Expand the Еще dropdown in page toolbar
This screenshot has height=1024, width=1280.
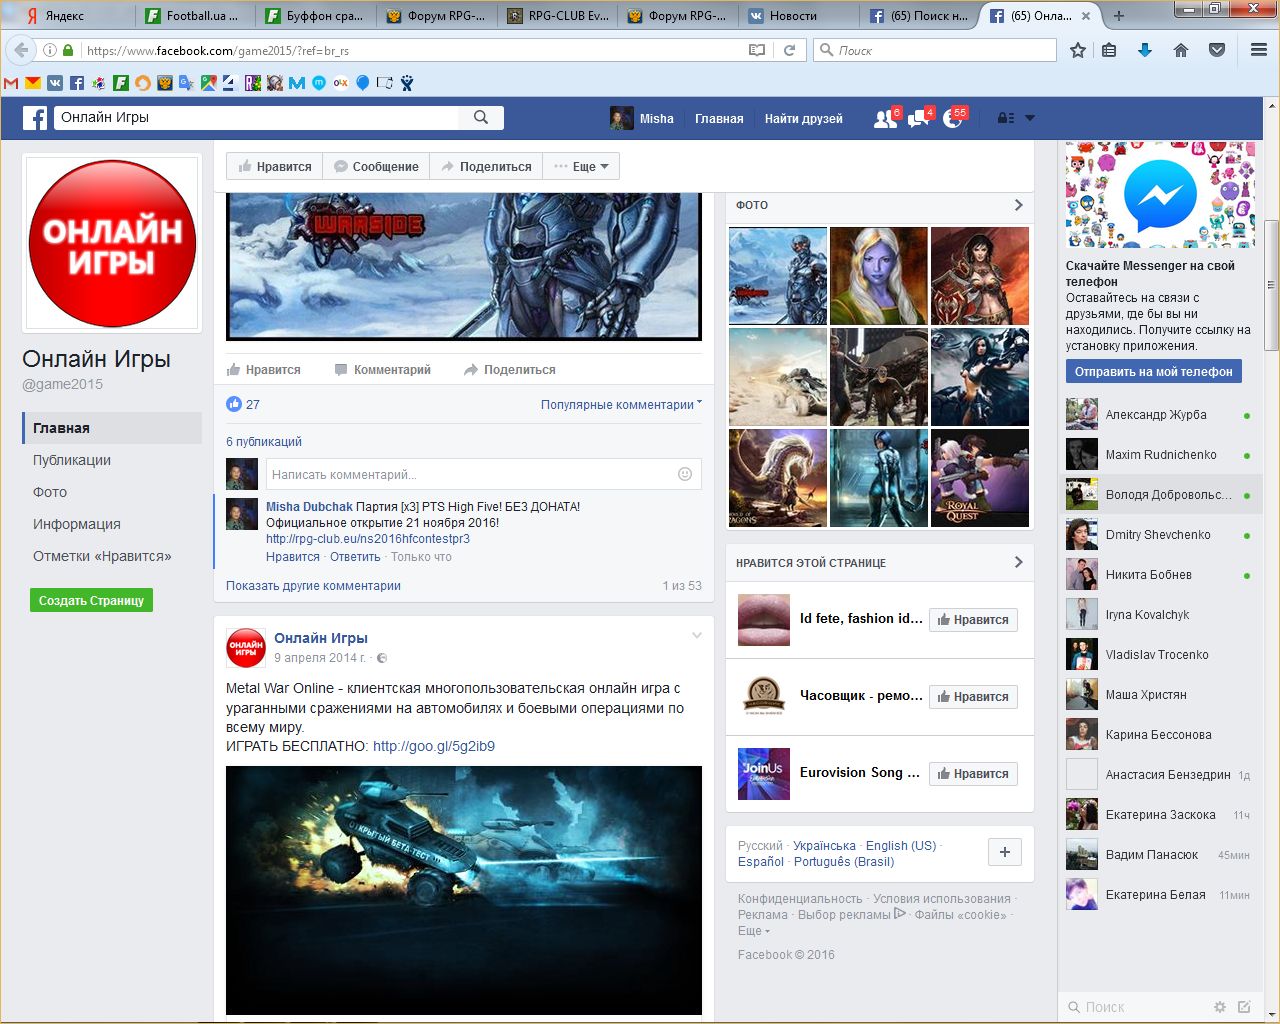[x=582, y=167]
